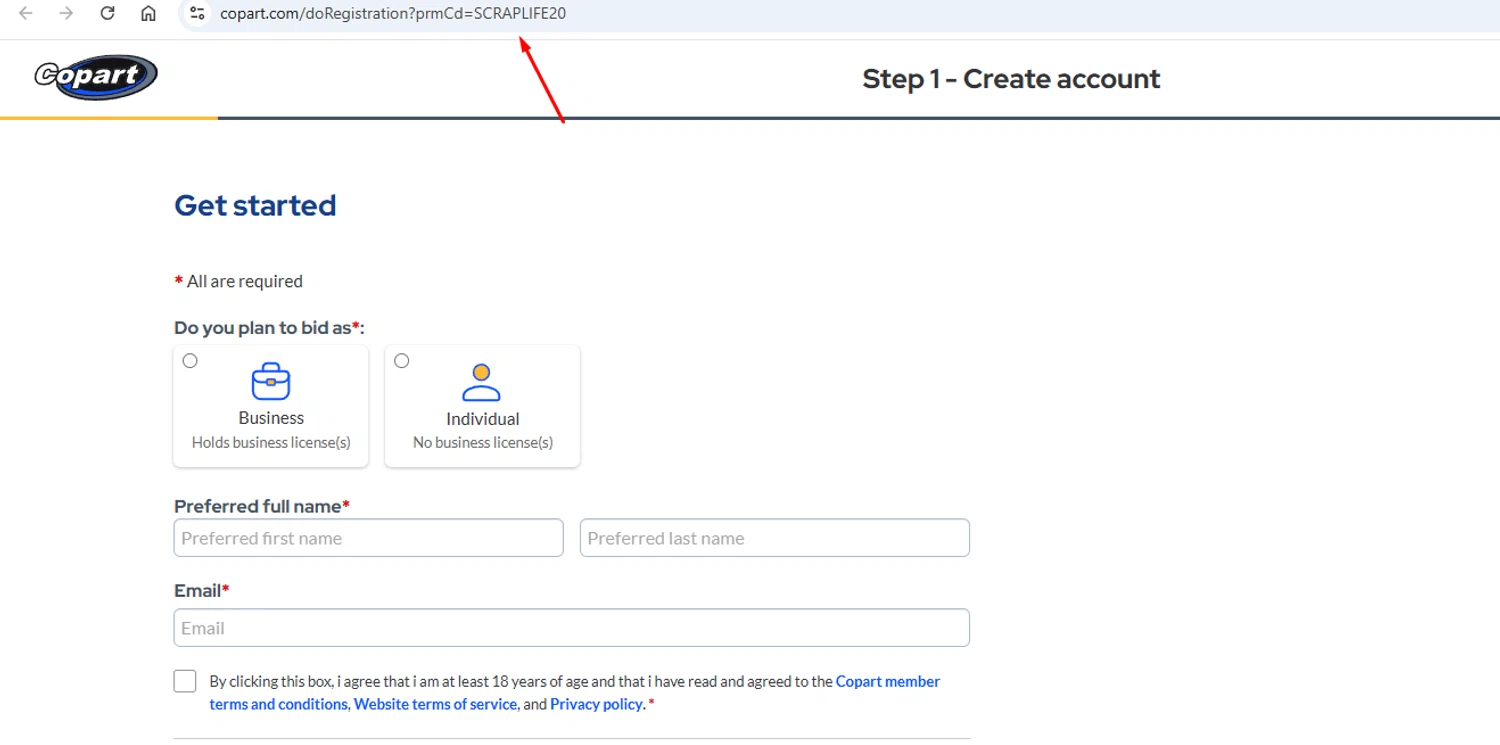Screen dimensions: 1500x745
Task: Click the 'Holds business license(s)' text
Action: click(271, 442)
